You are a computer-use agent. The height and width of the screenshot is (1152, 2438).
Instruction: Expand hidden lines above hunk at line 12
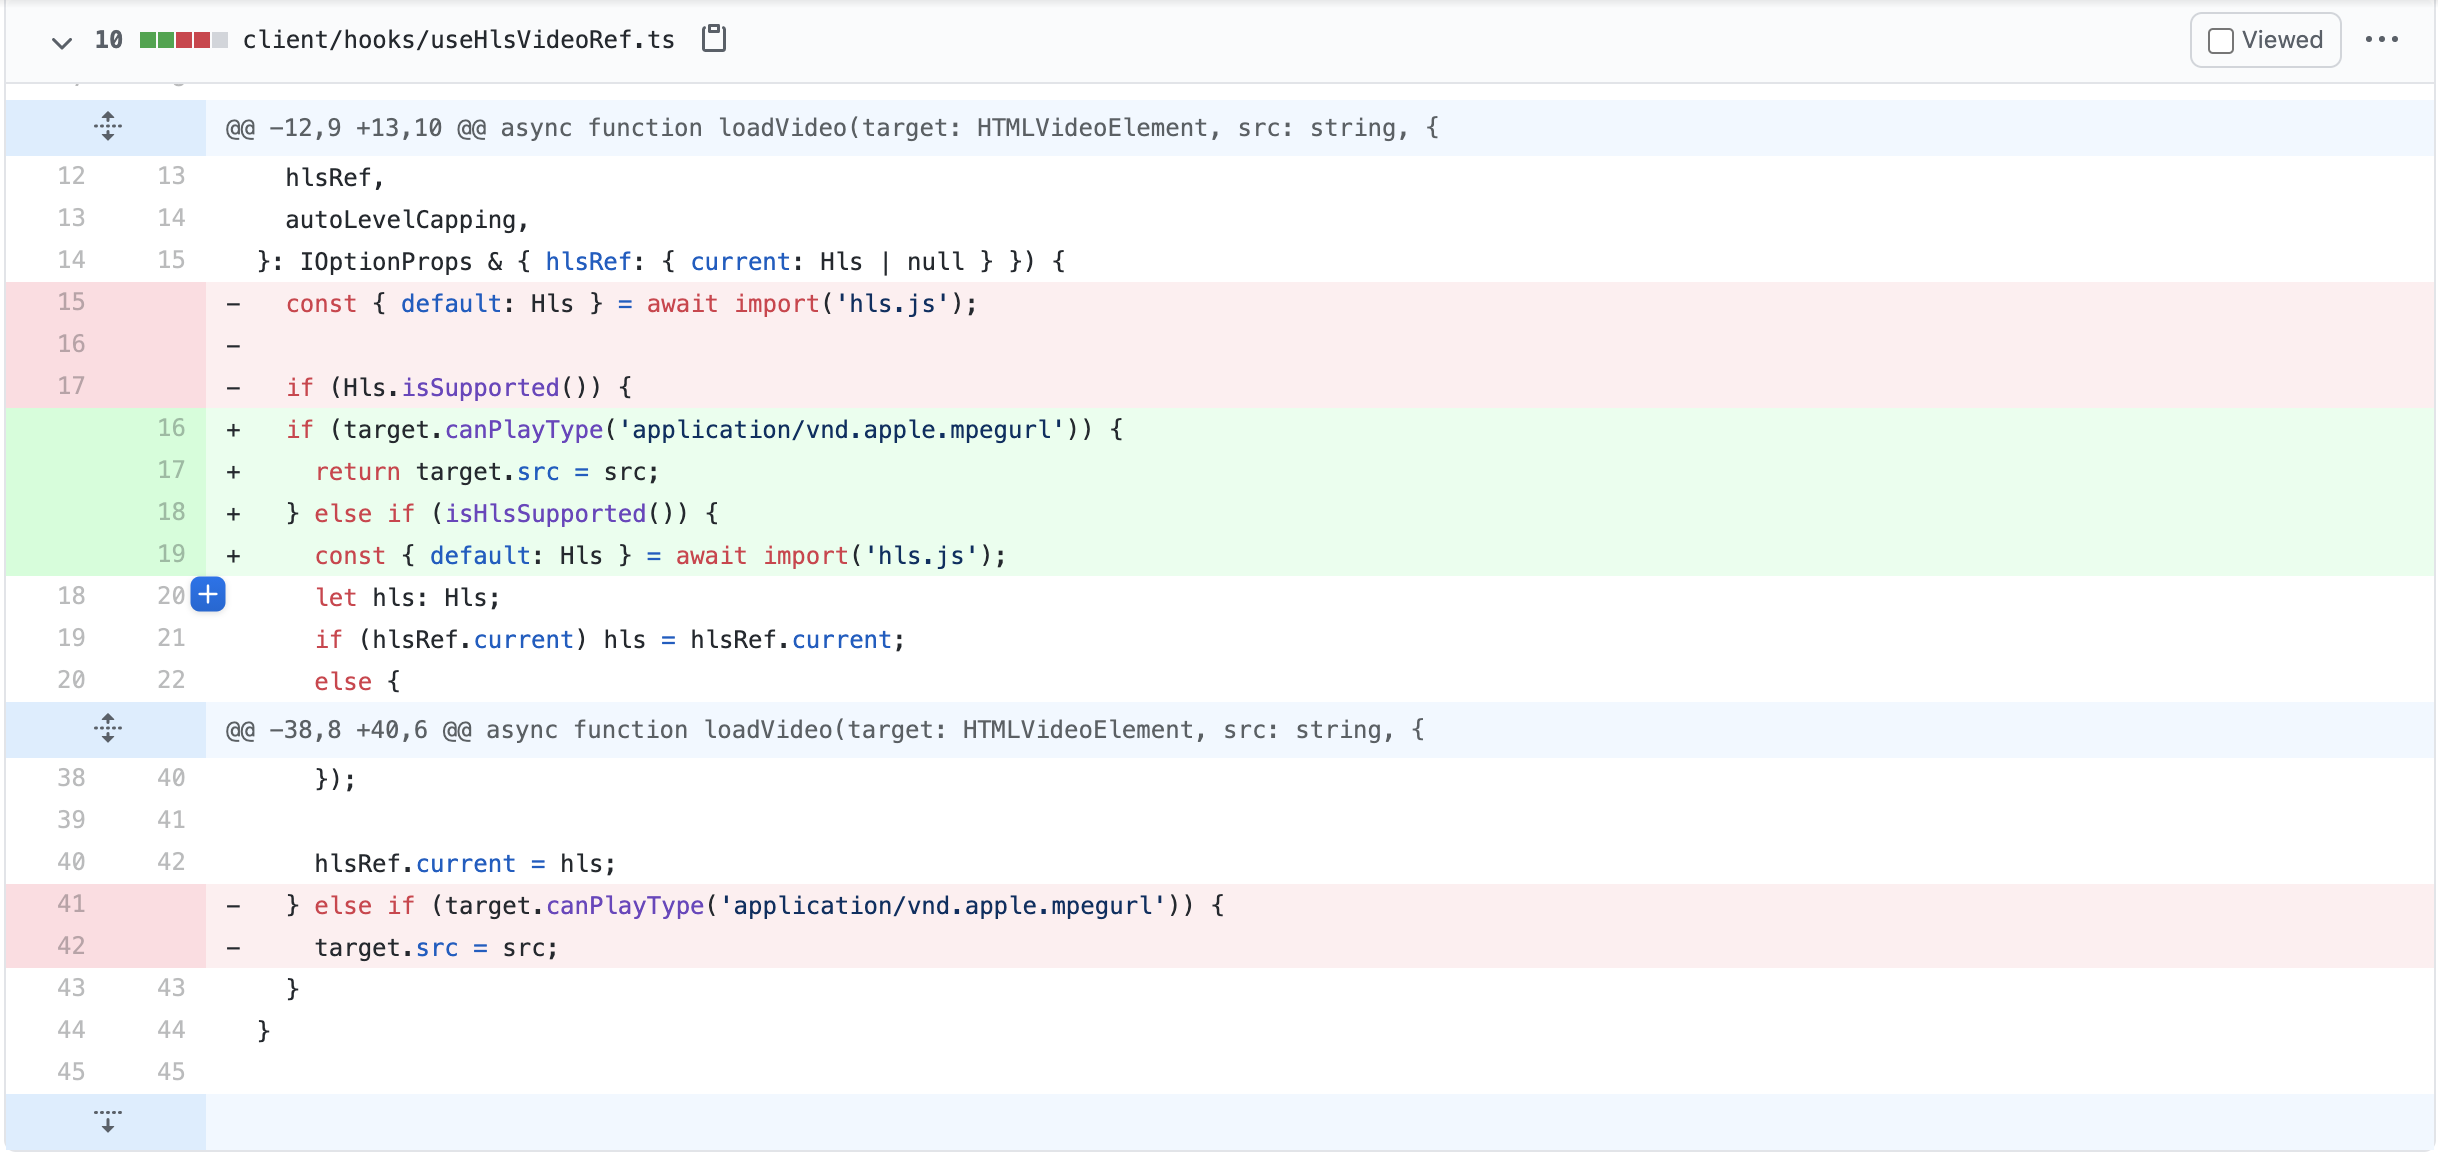point(107,127)
